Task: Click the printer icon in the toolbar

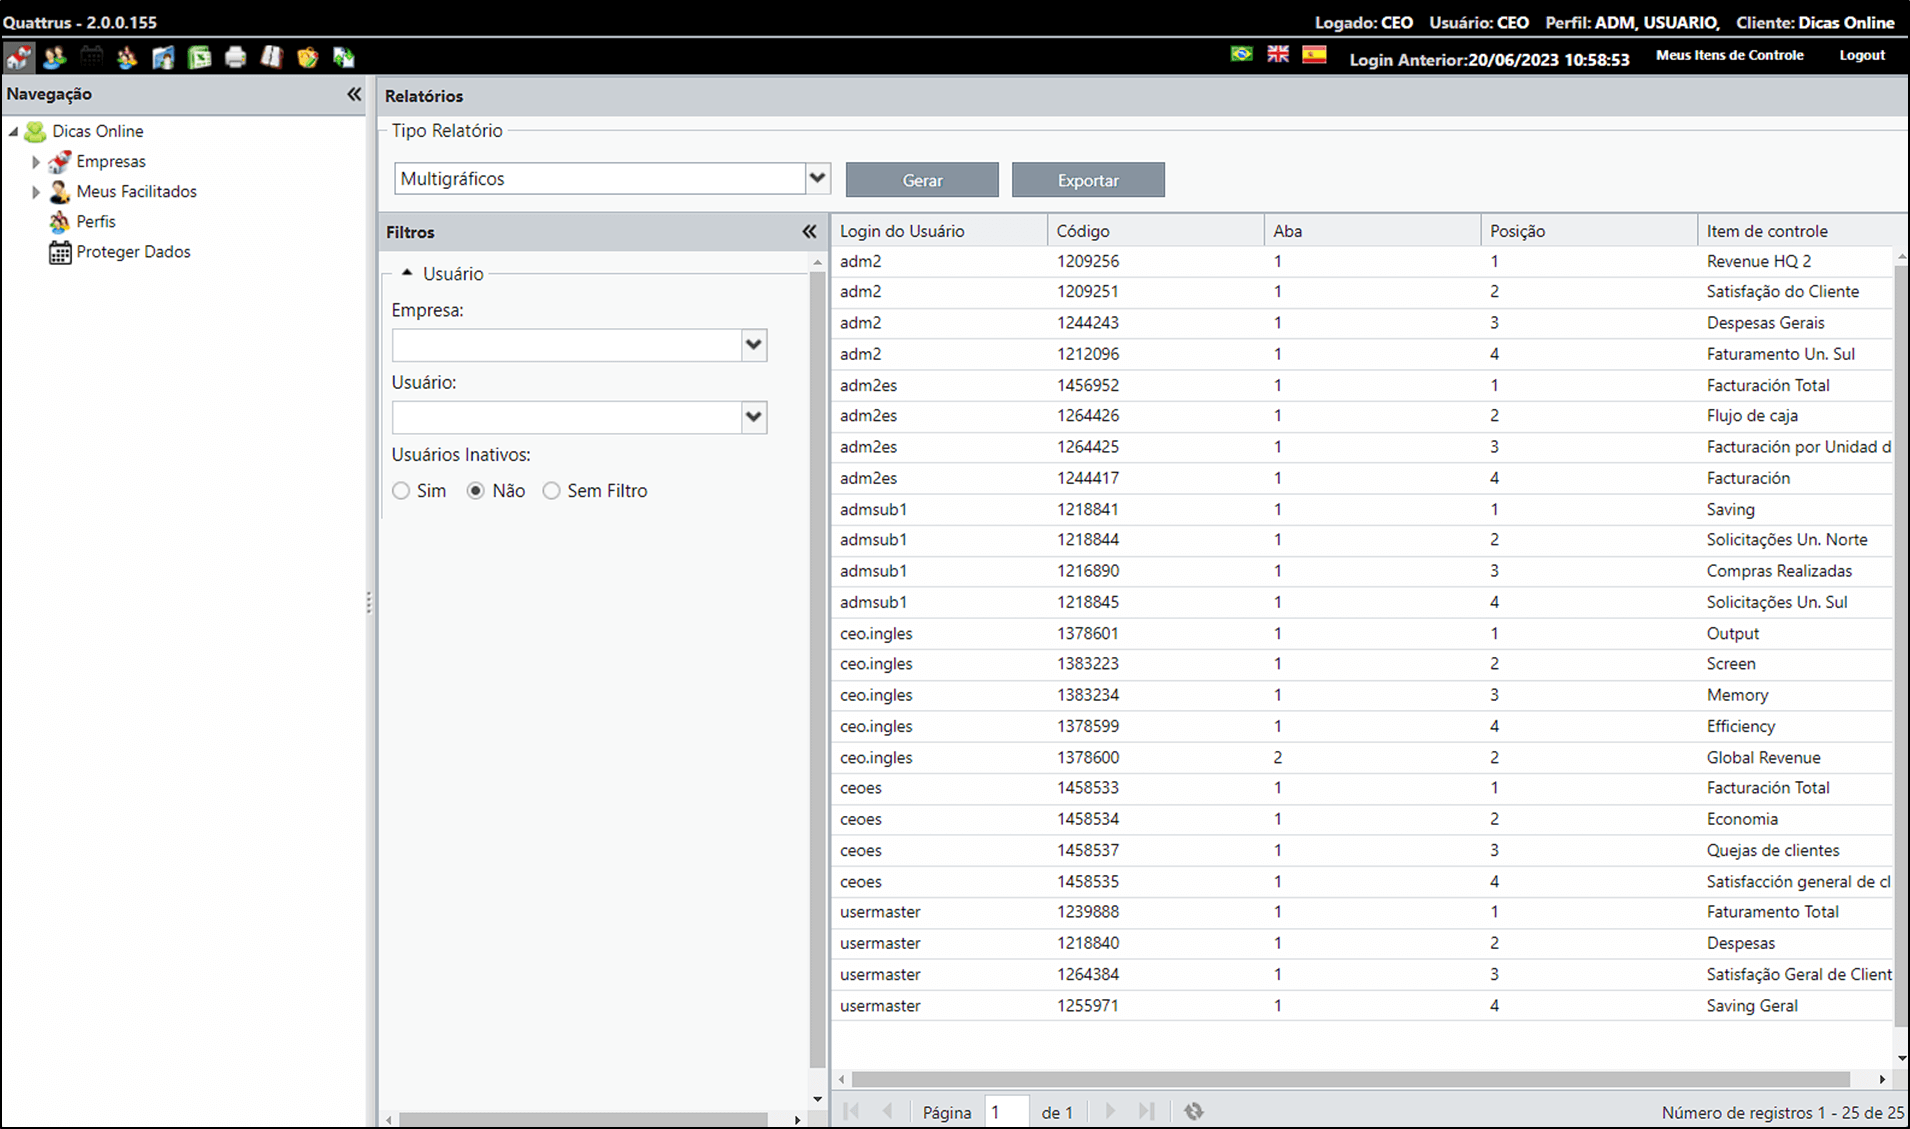Action: (x=236, y=57)
